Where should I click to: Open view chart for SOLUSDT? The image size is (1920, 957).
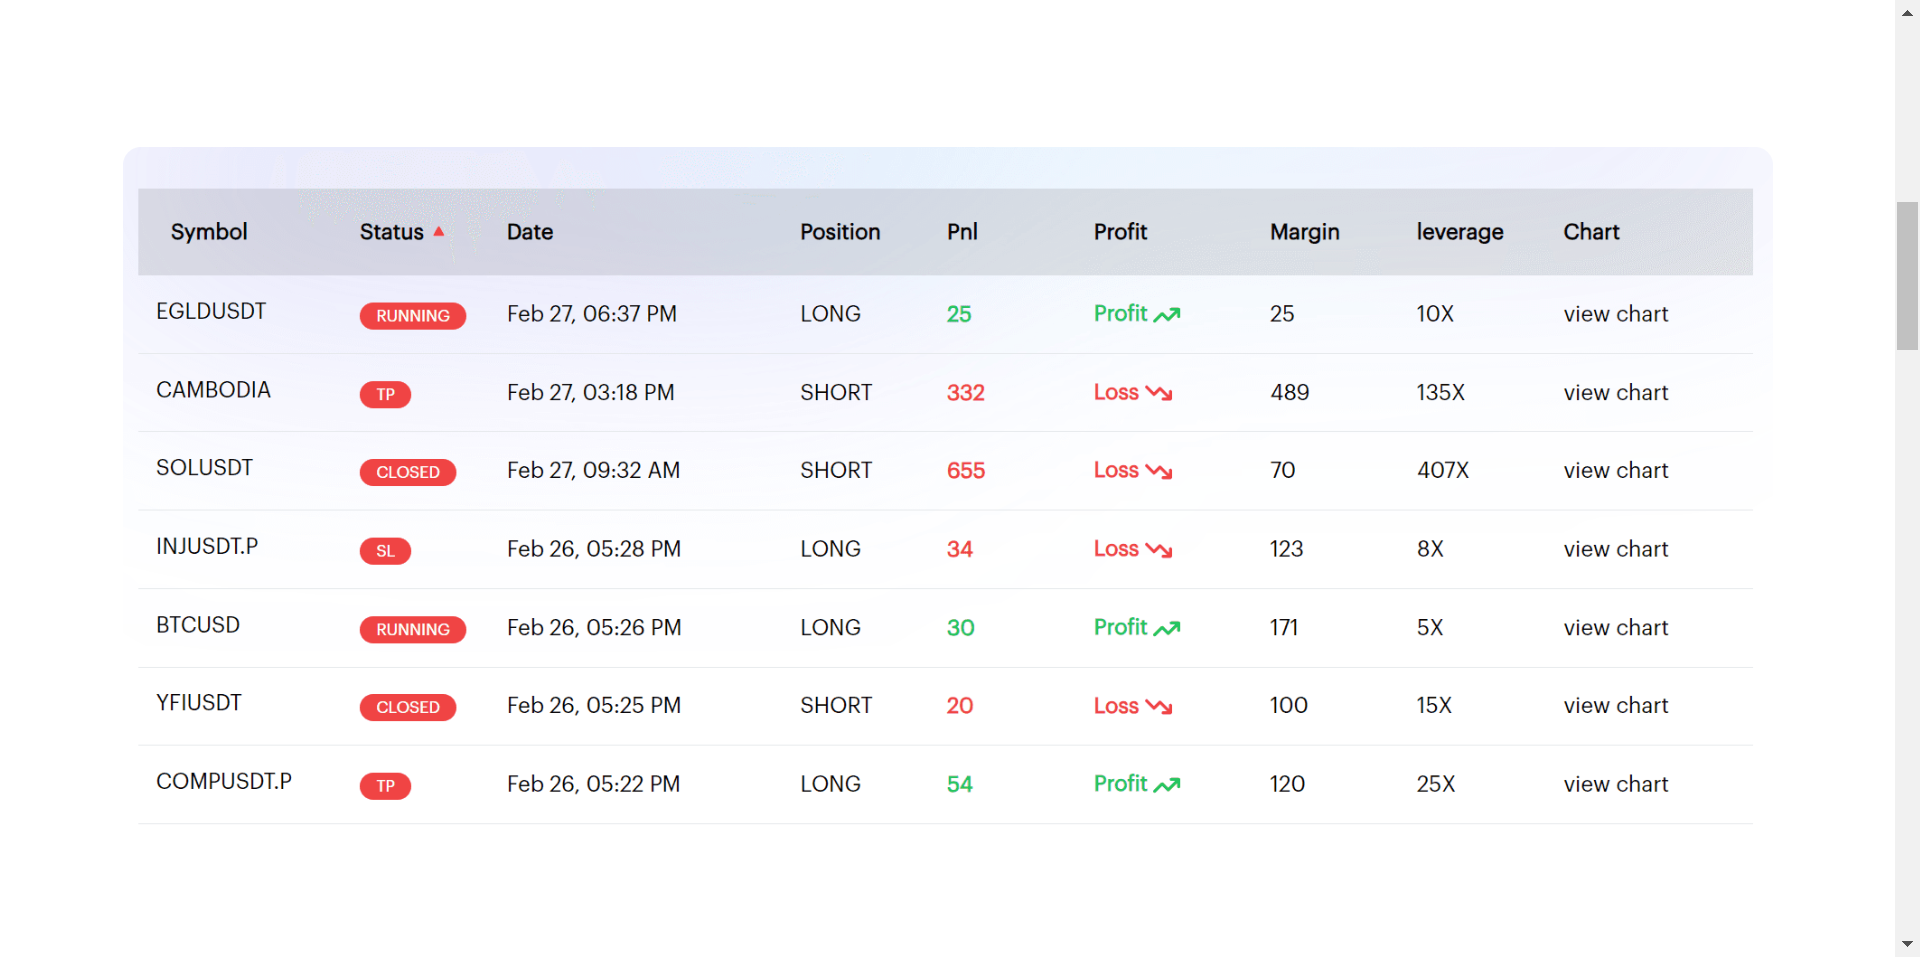click(x=1616, y=471)
